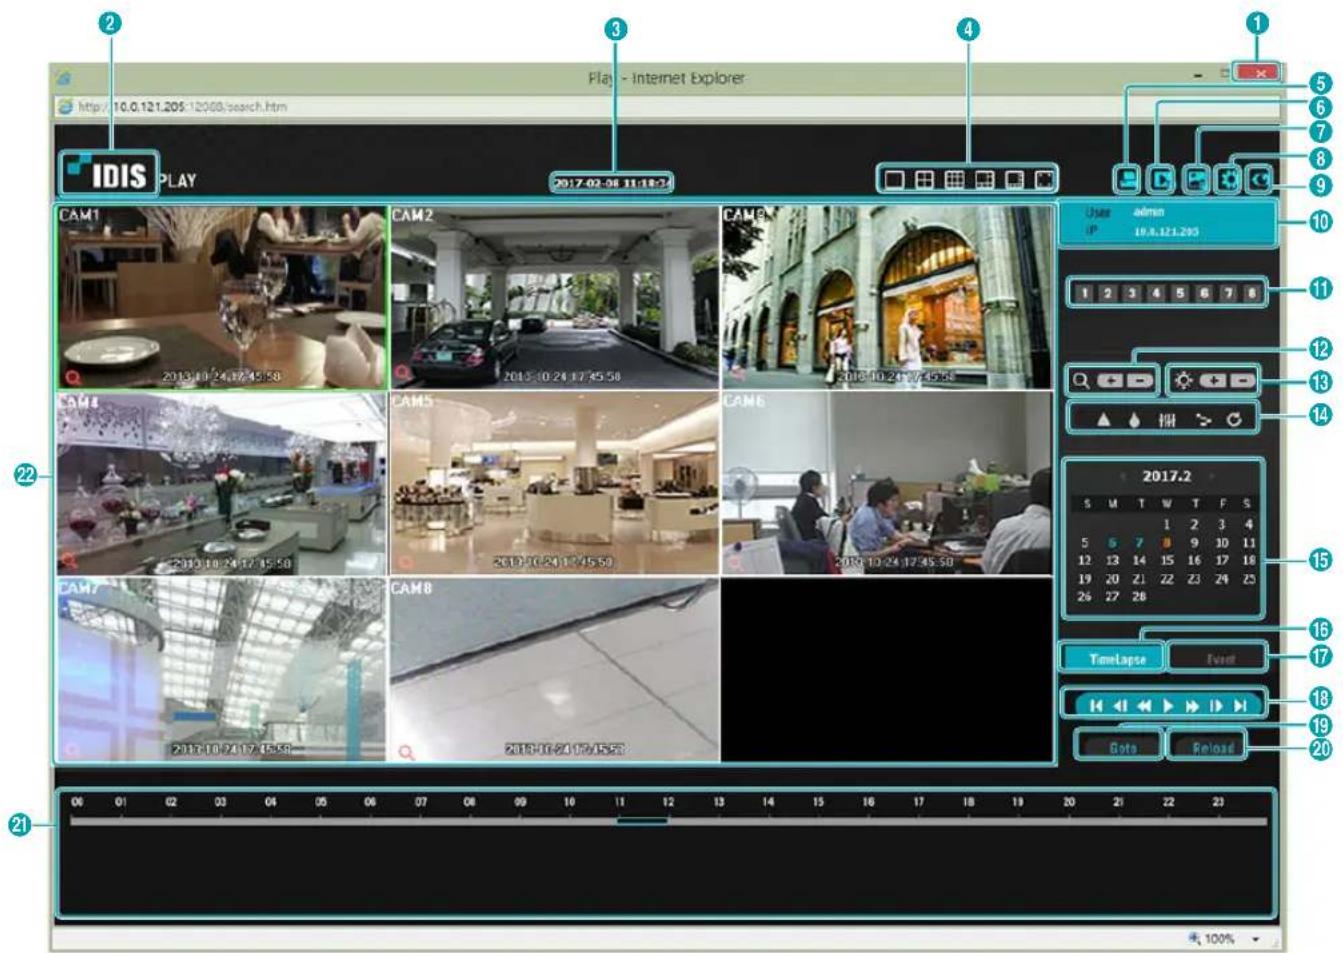1343x953 pixels.
Task: Zoom out with the minus button
Action: click(x=1140, y=381)
